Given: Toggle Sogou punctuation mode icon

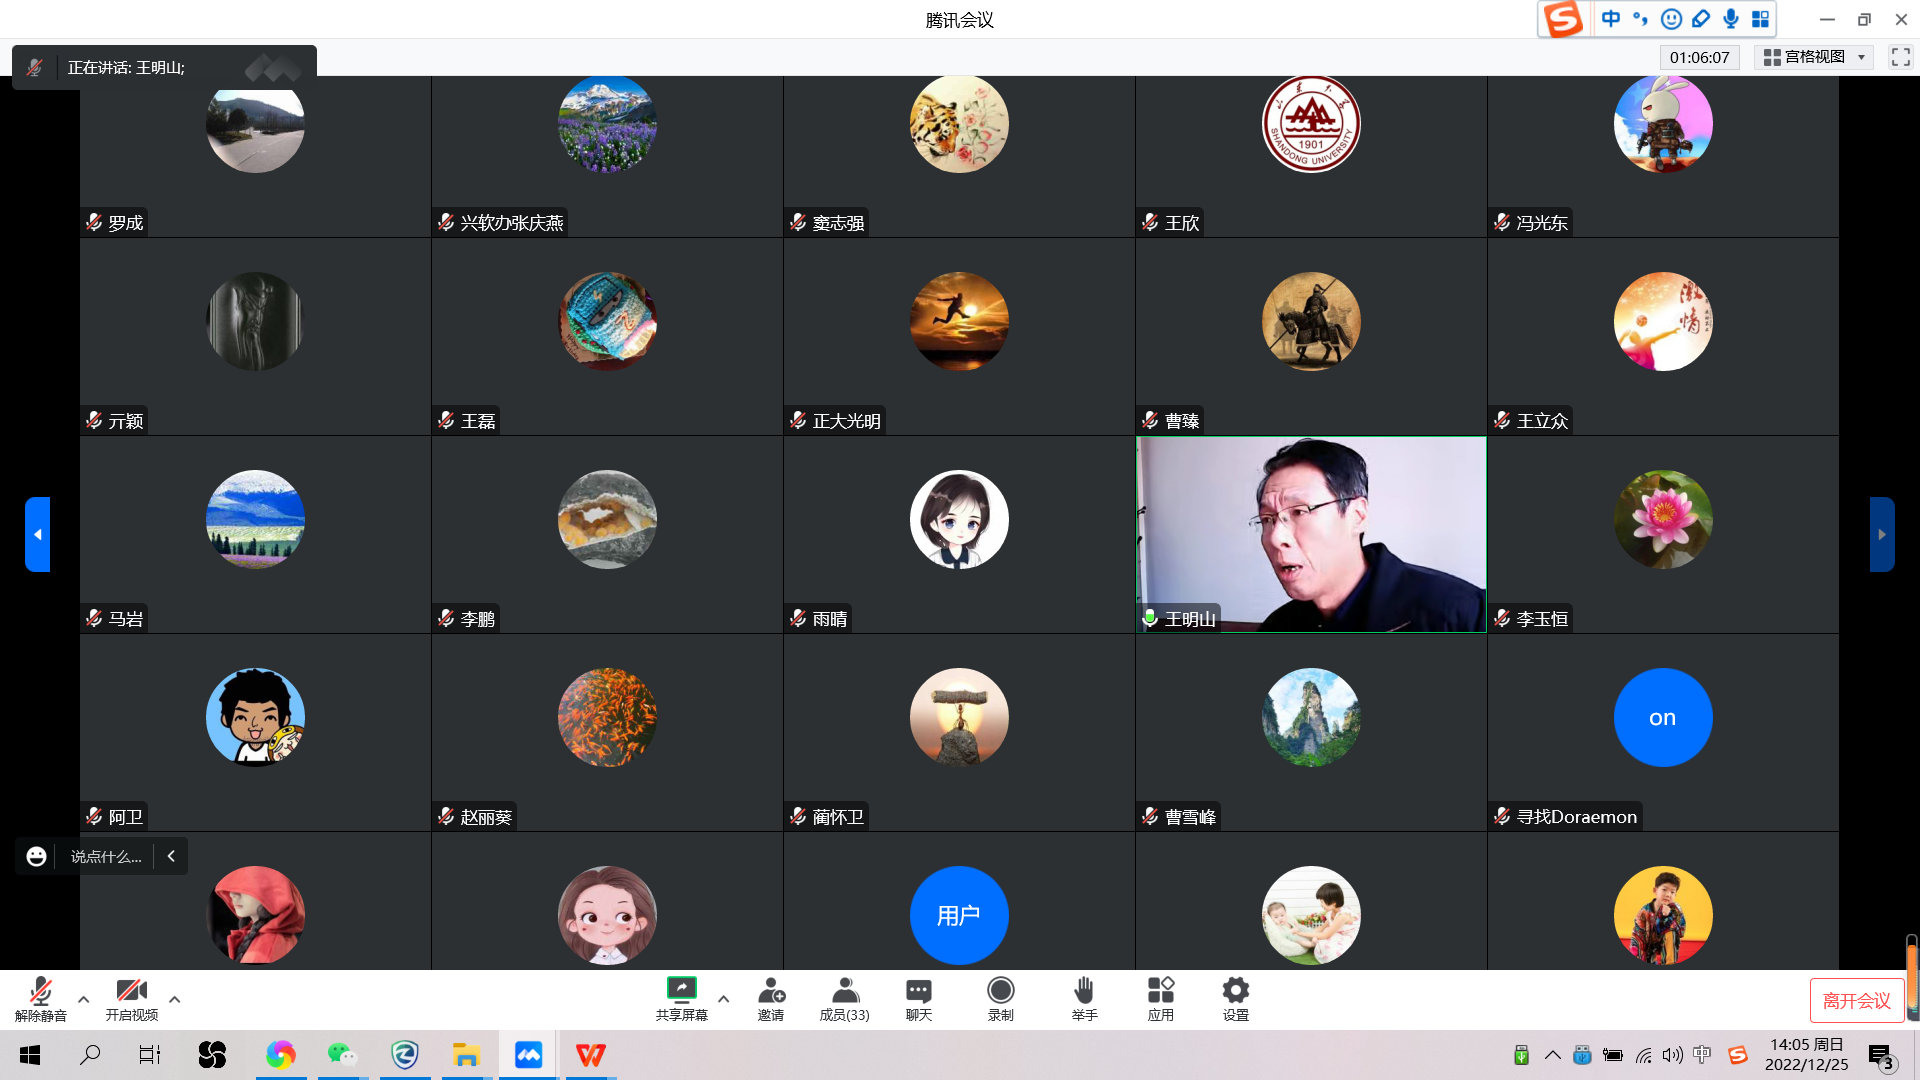Looking at the screenshot, I should 1641,19.
